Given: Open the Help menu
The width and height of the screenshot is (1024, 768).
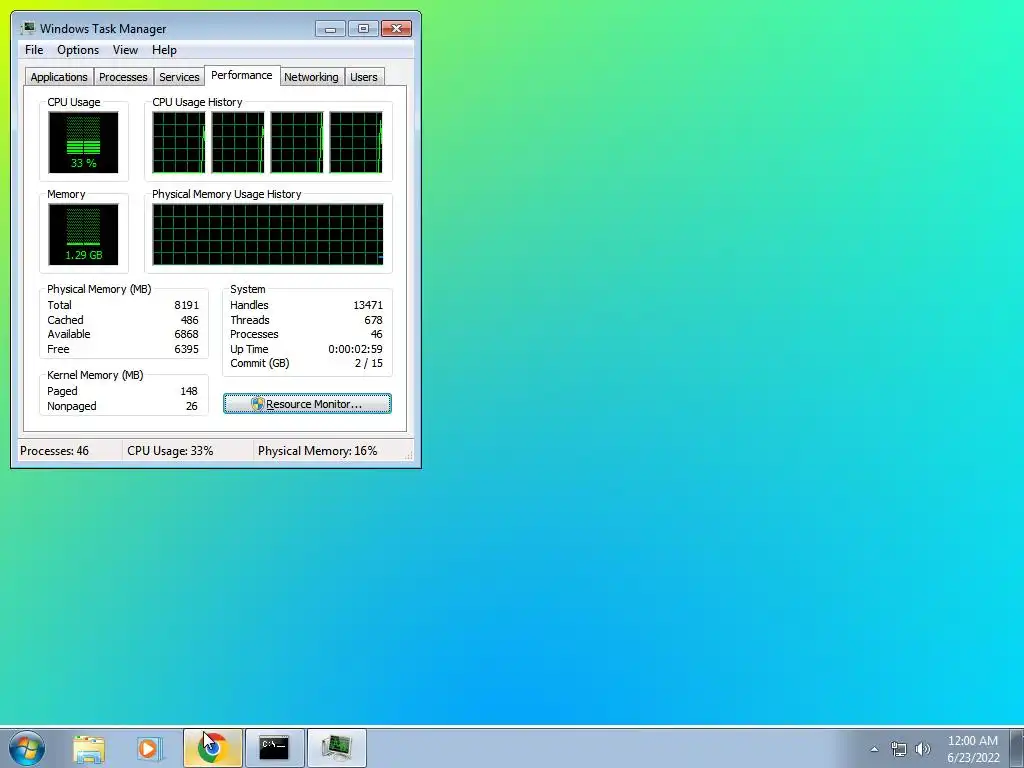Looking at the screenshot, I should tap(164, 50).
